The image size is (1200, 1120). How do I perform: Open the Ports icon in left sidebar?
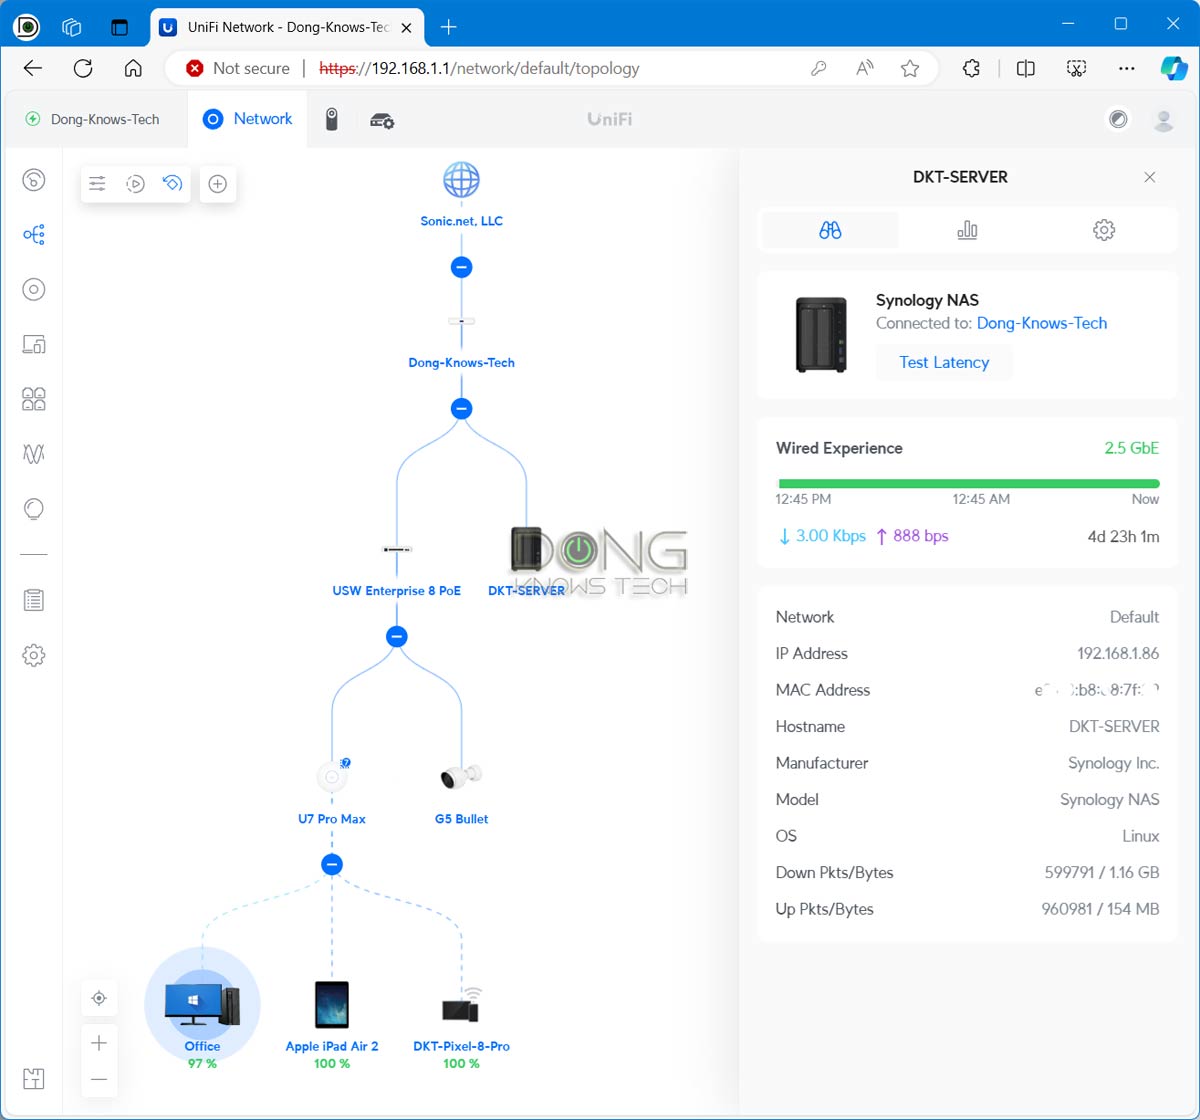[x=34, y=400]
